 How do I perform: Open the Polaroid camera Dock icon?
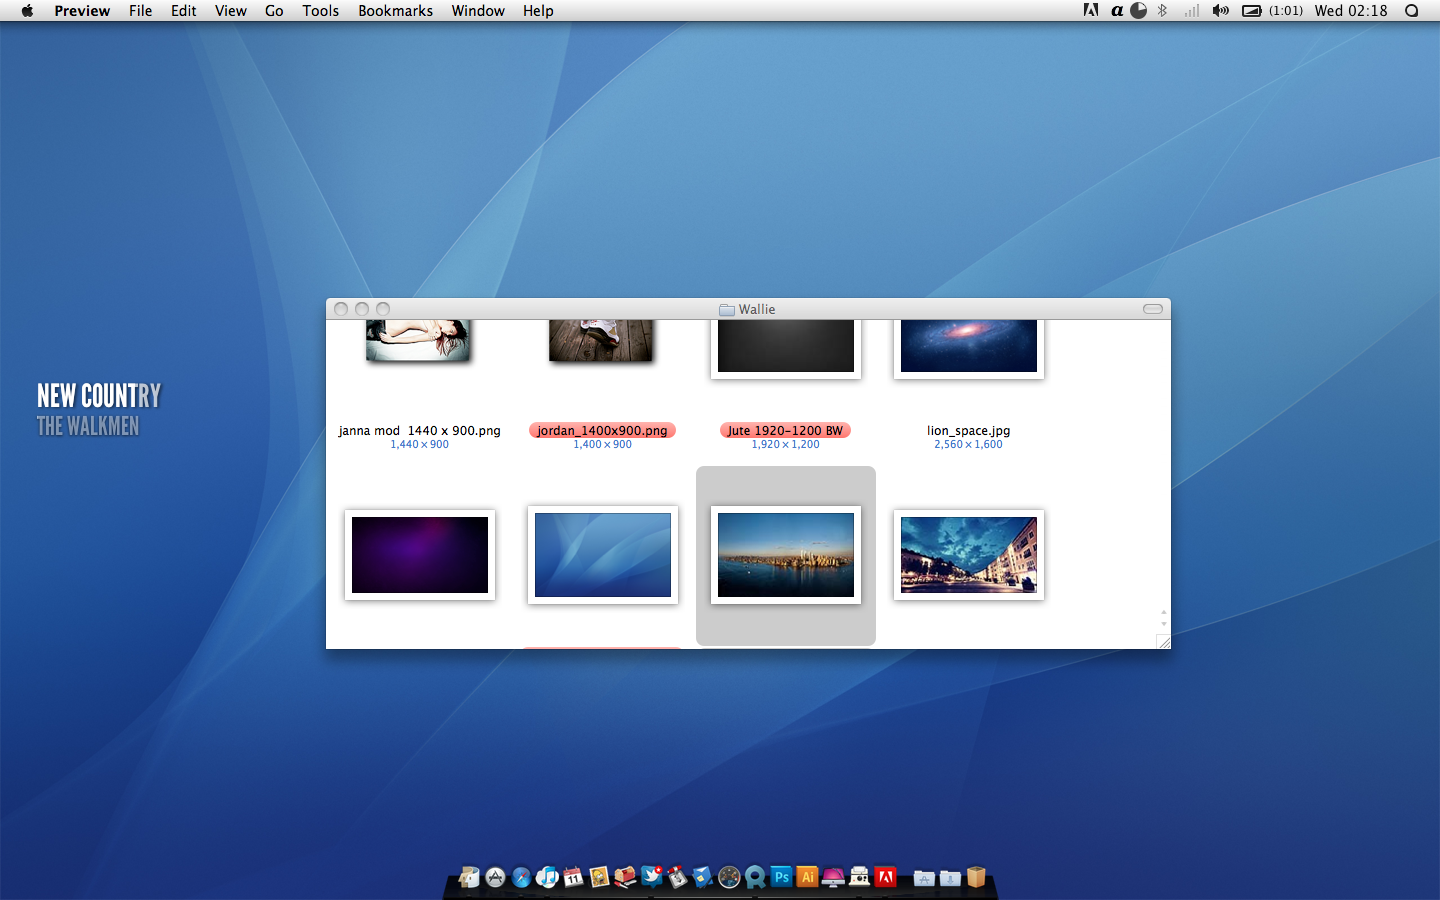point(859,877)
